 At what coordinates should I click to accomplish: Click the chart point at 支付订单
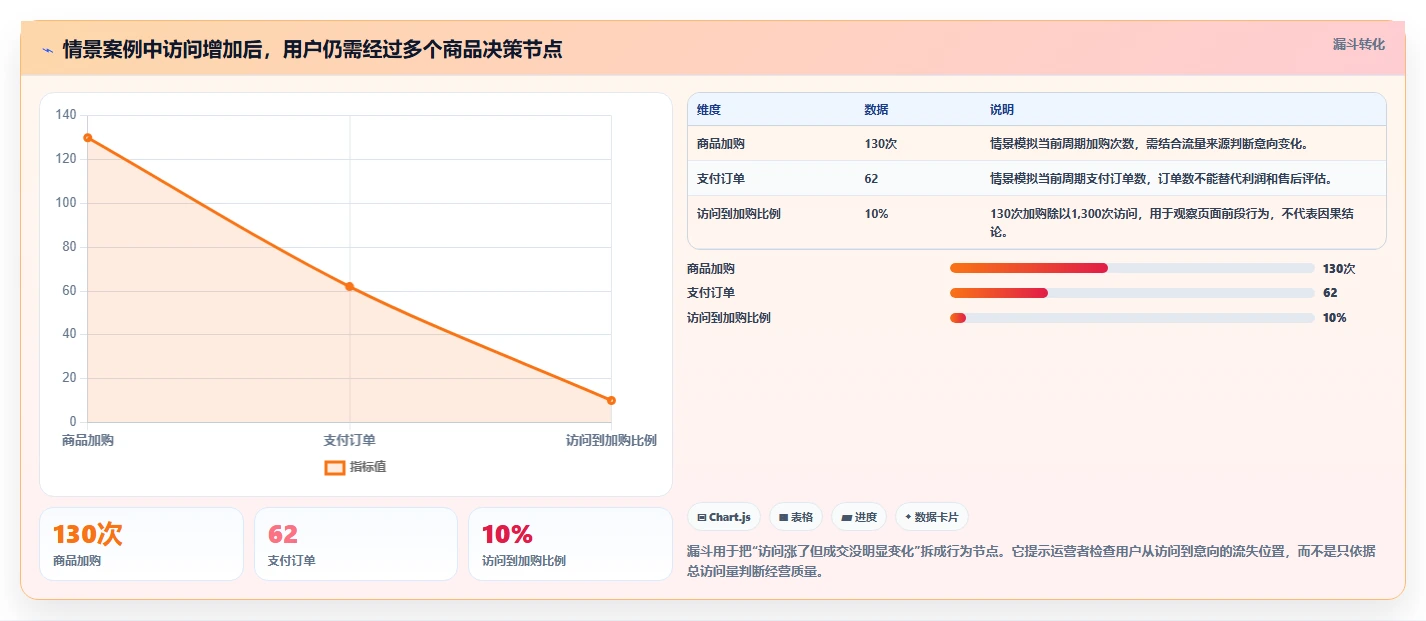(349, 287)
